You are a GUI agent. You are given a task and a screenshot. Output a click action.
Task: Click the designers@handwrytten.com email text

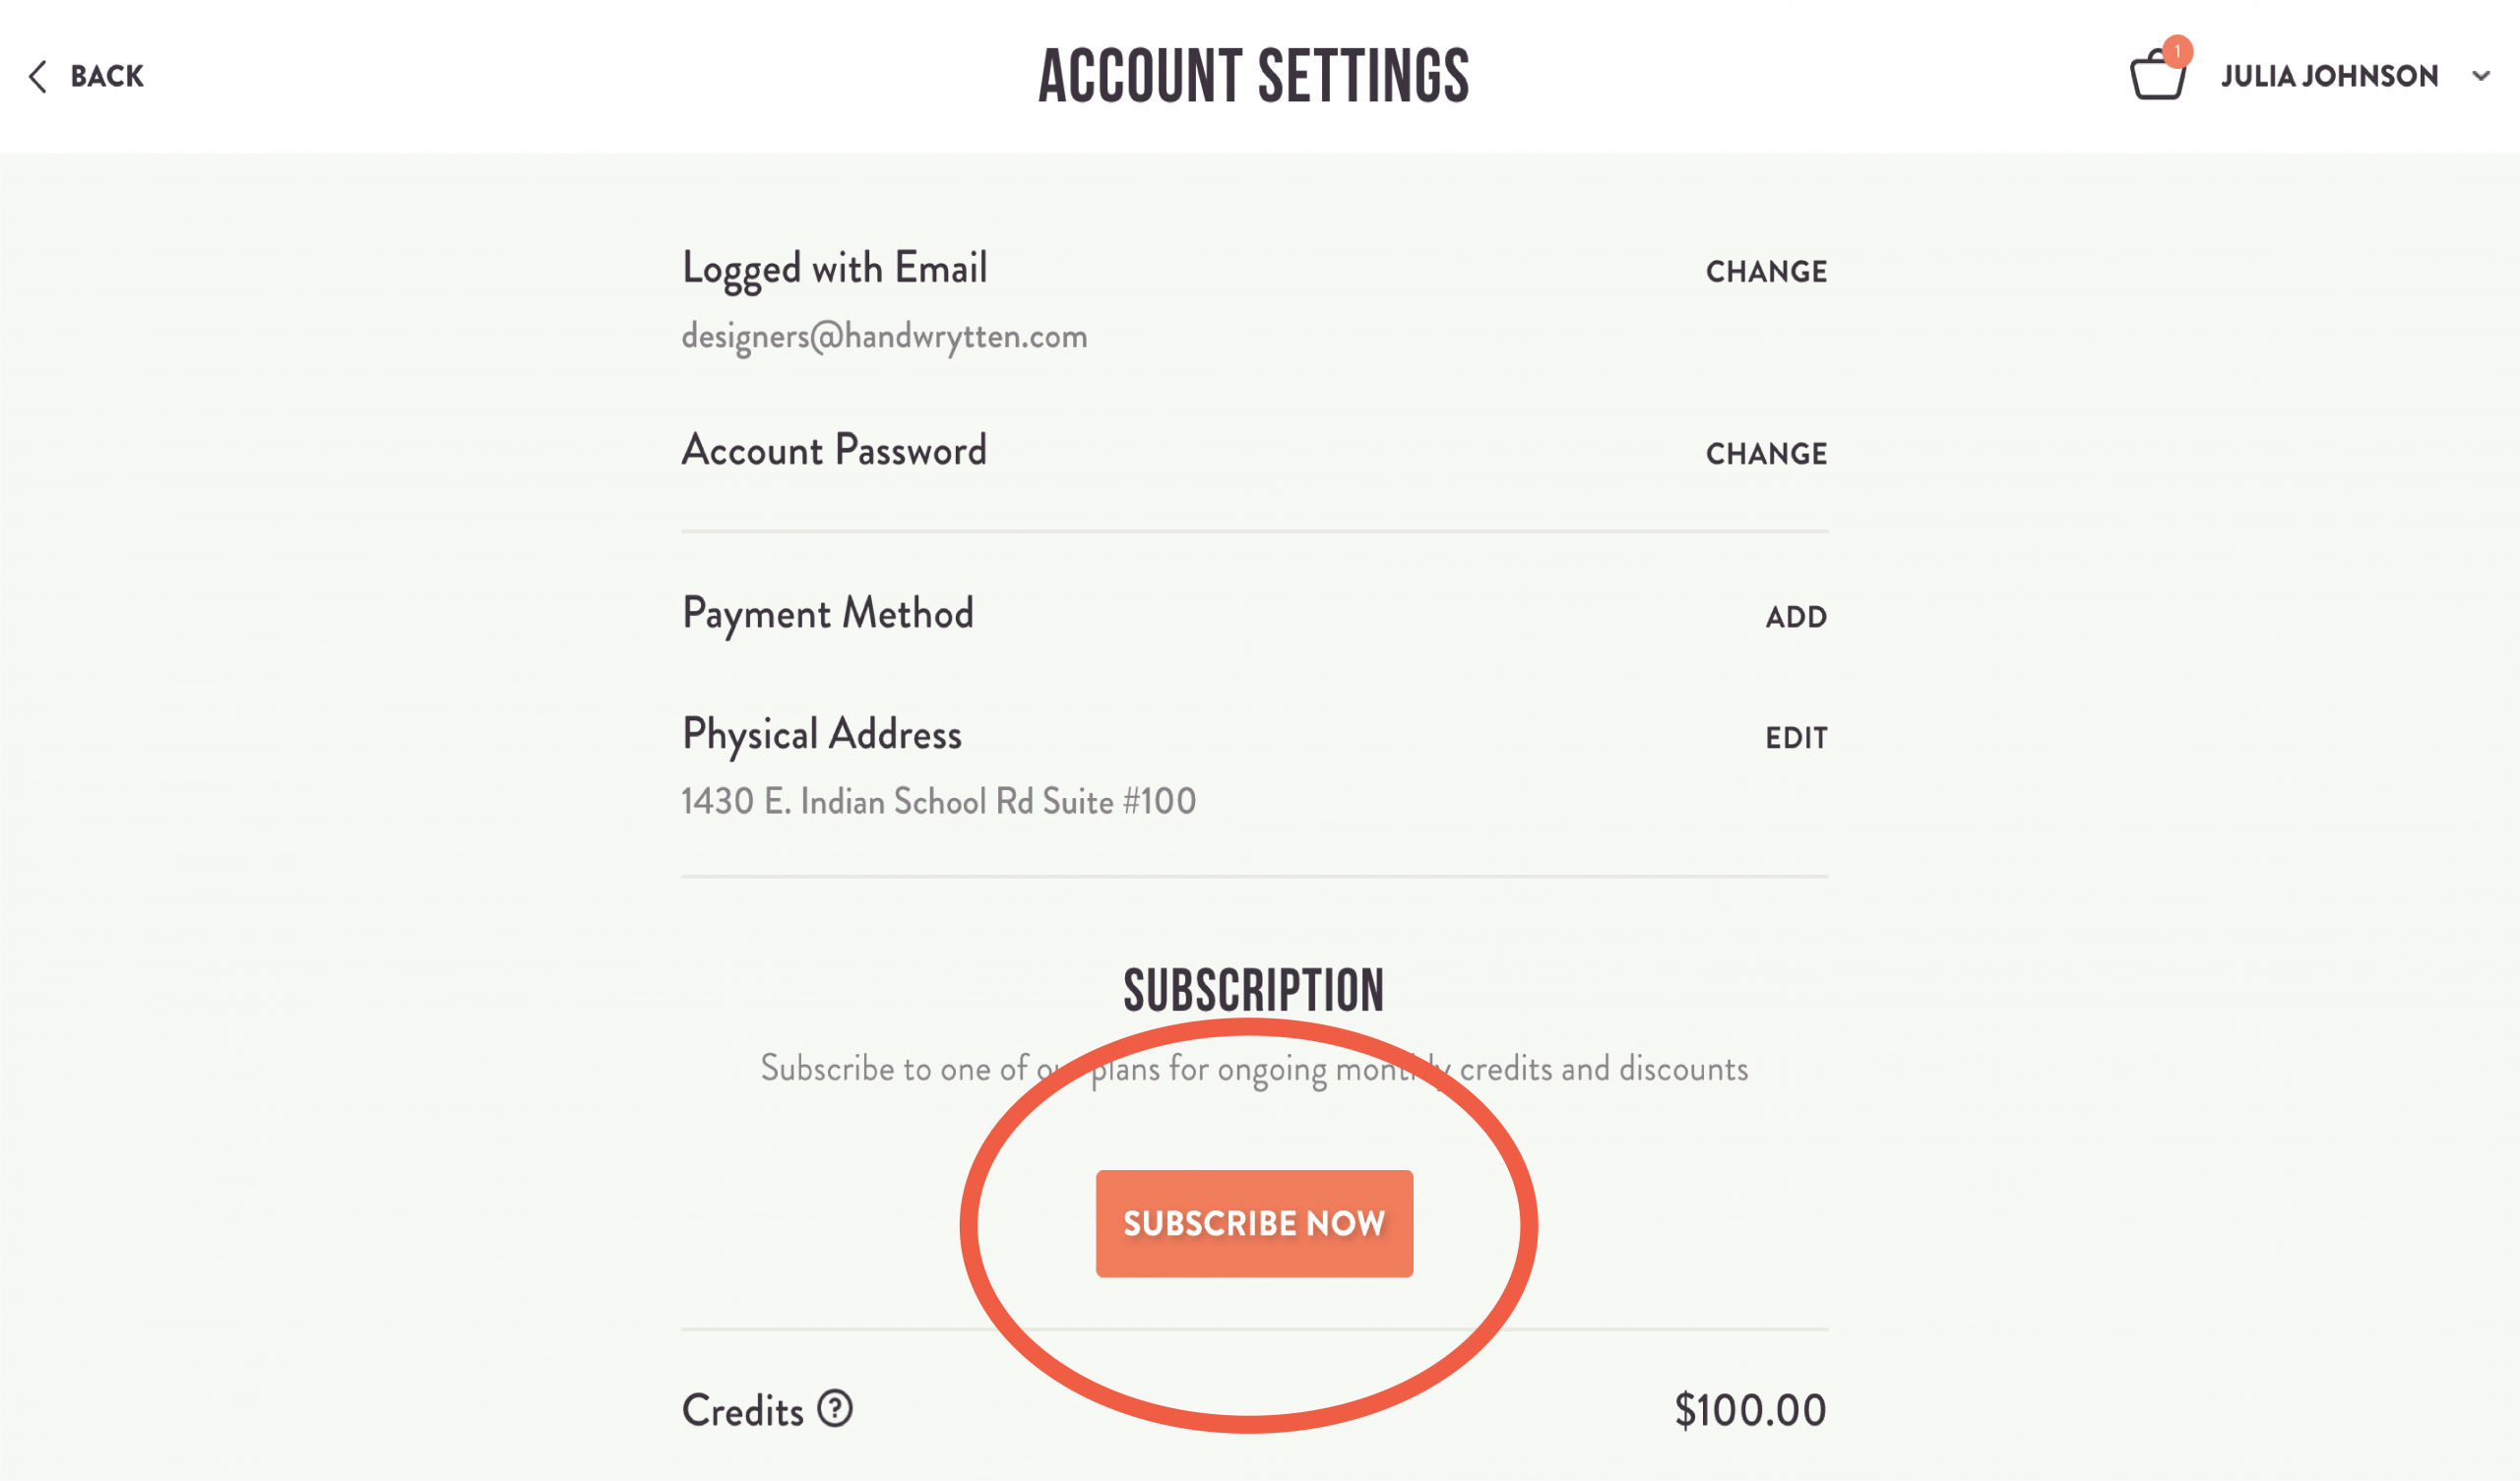[884, 337]
